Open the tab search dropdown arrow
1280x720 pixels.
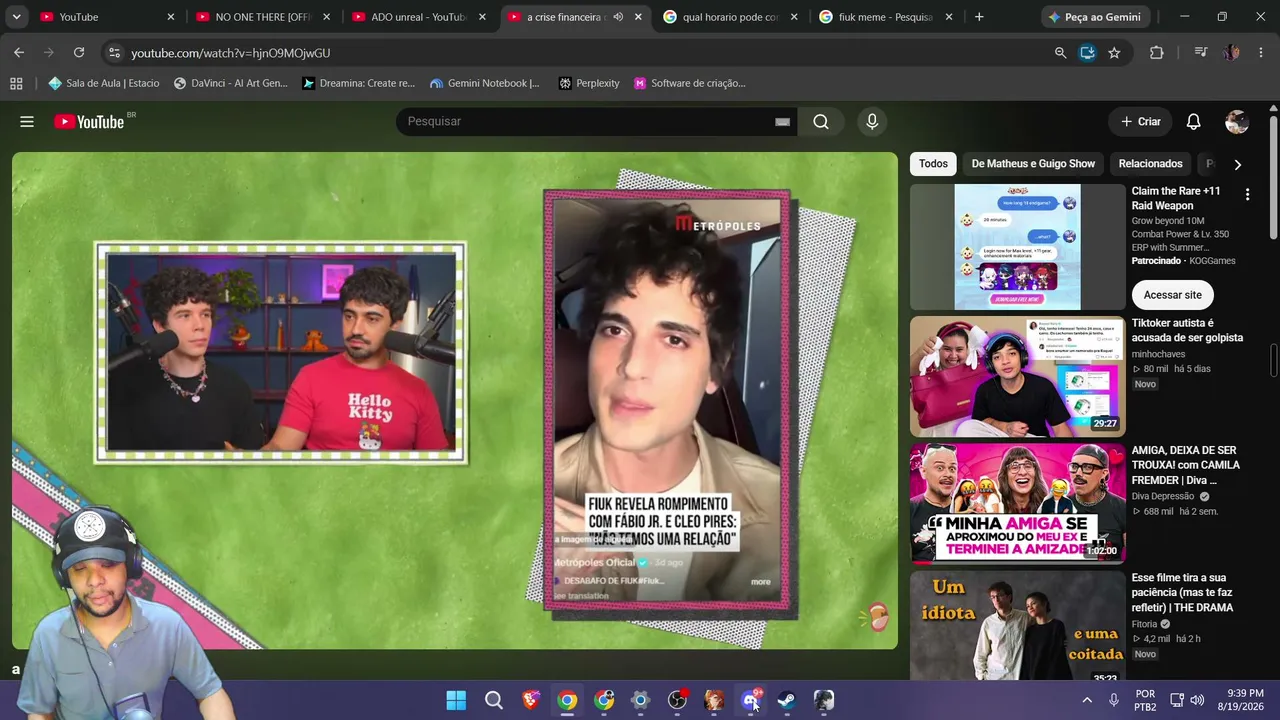[x=16, y=17]
